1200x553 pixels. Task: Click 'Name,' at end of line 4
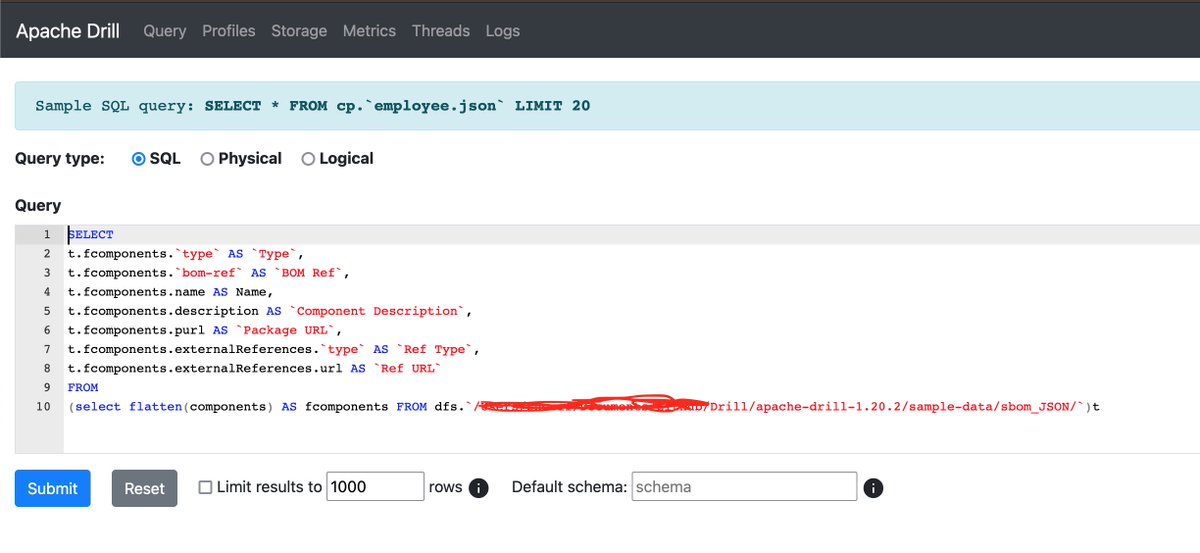tap(253, 292)
